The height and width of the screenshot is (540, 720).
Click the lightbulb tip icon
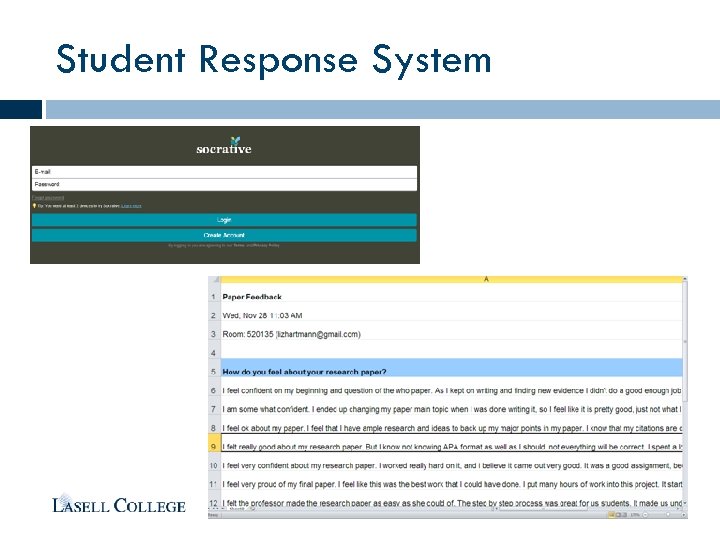[x=34, y=206]
